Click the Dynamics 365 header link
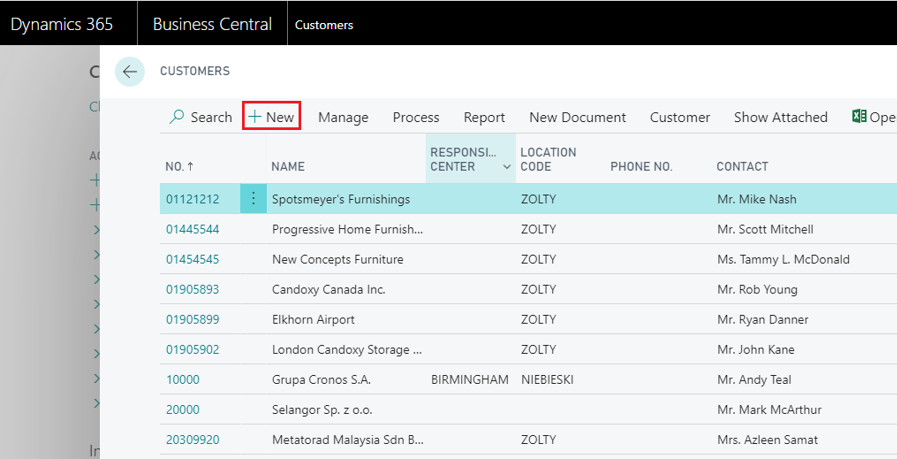The height and width of the screenshot is (459, 897). point(62,24)
